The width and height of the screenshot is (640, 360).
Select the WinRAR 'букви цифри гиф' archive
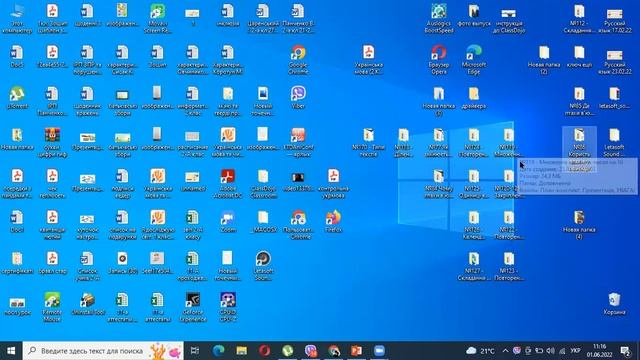pos(52,143)
